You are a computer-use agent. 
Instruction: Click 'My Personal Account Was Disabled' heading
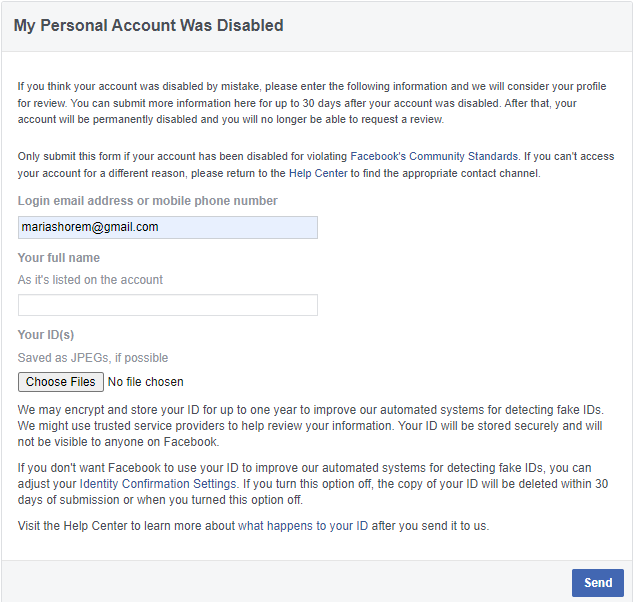(x=149, y=25)
